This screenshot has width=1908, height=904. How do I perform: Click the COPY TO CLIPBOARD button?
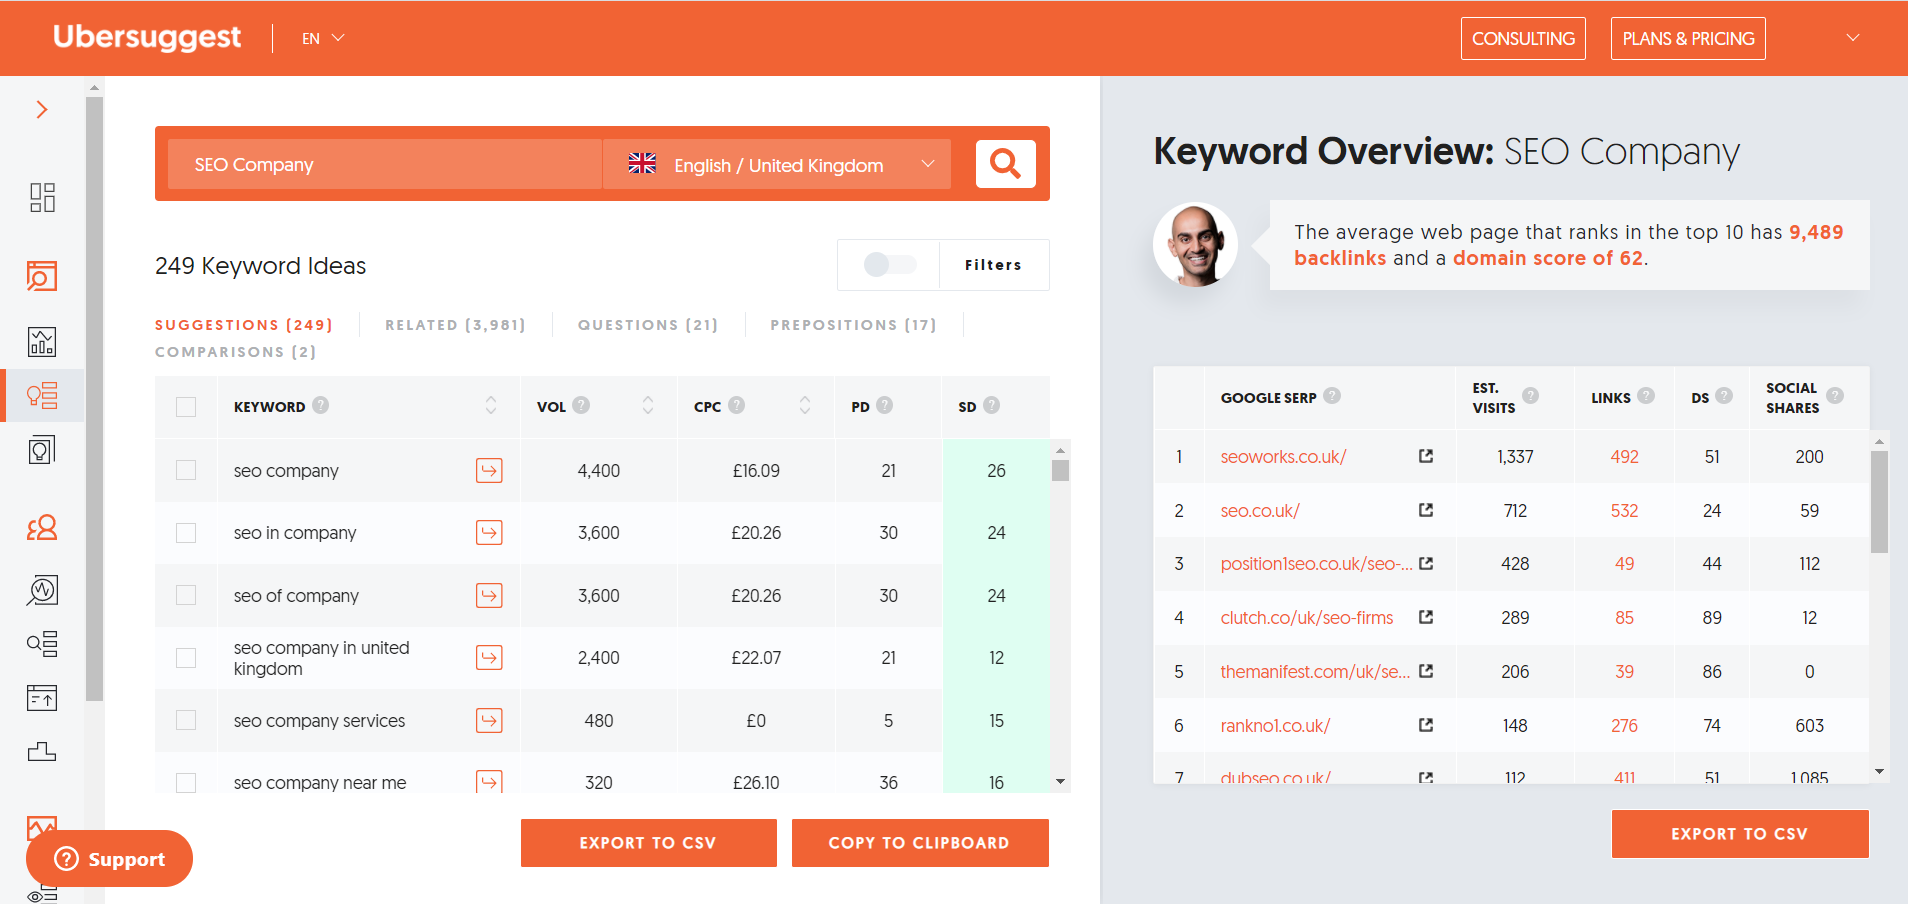click(x=919, y=843)
